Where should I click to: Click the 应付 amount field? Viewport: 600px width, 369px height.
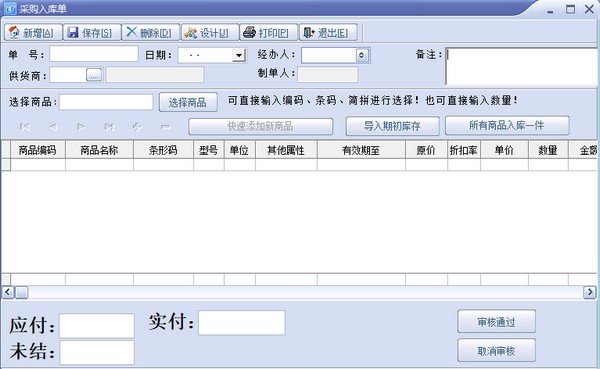point(97,325)
